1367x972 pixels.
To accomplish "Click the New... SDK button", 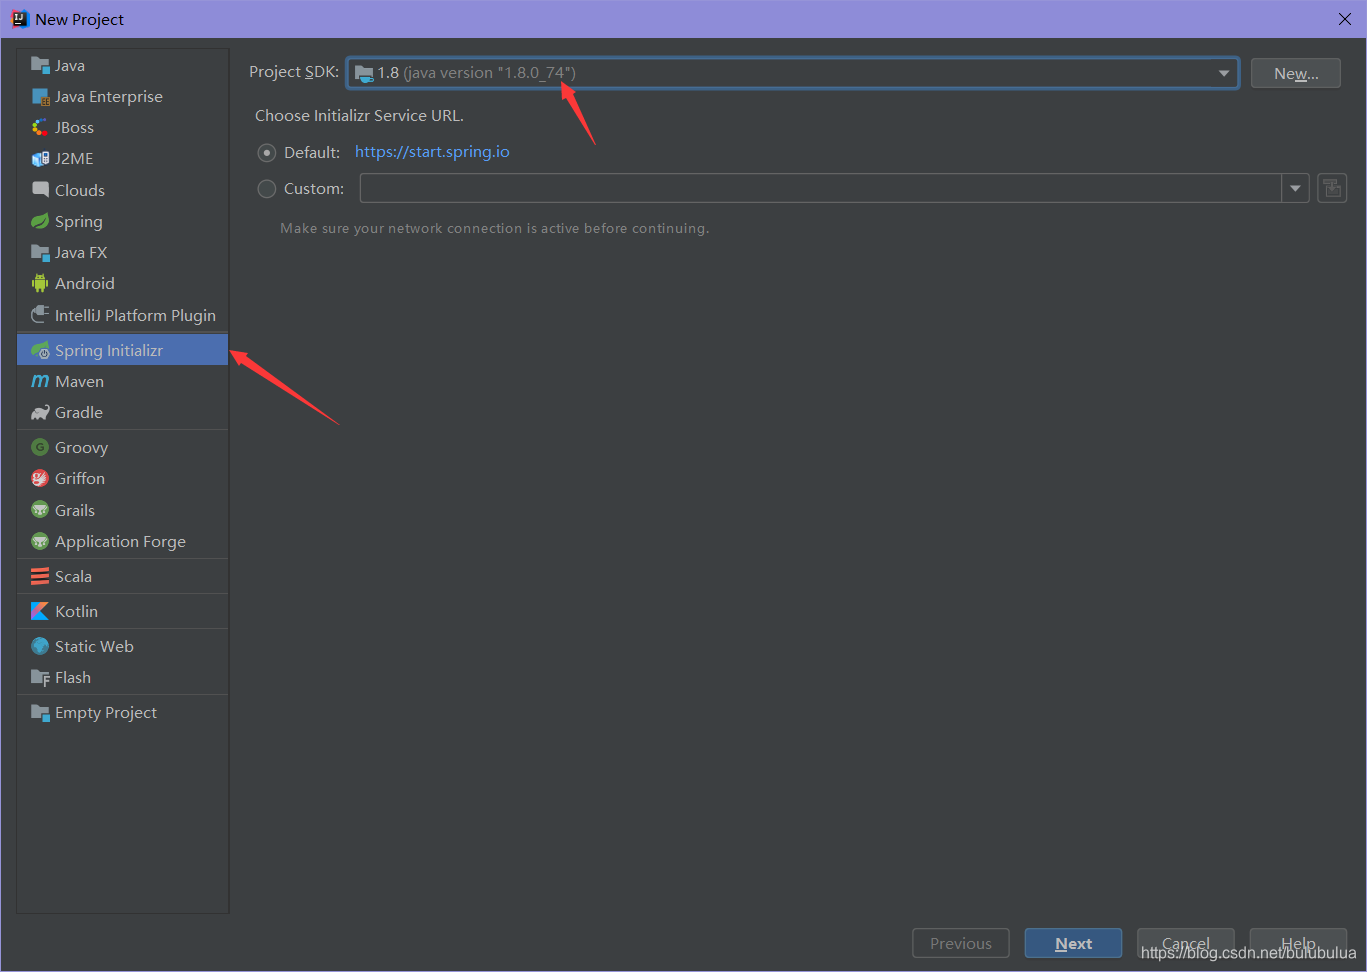I will pyautogui.click(x=1296, y=73).
